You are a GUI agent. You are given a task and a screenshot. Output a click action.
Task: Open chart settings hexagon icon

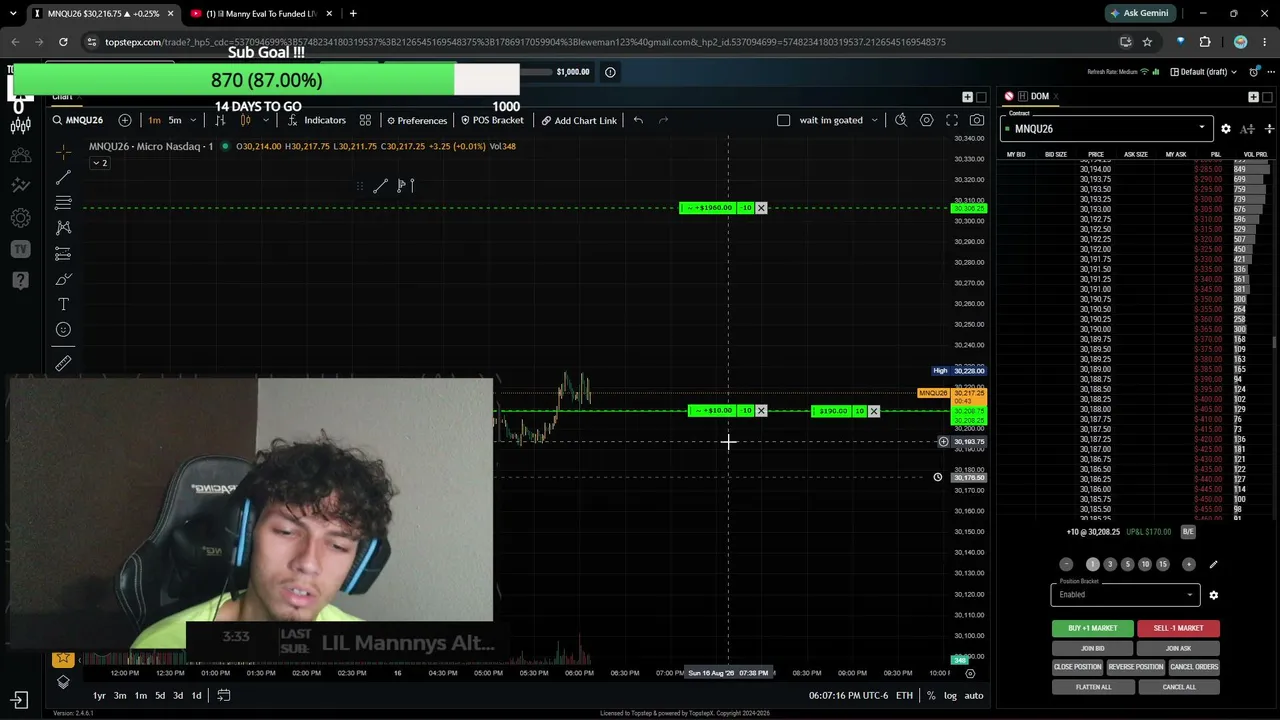pyautogui.click(x=927, y=120)
